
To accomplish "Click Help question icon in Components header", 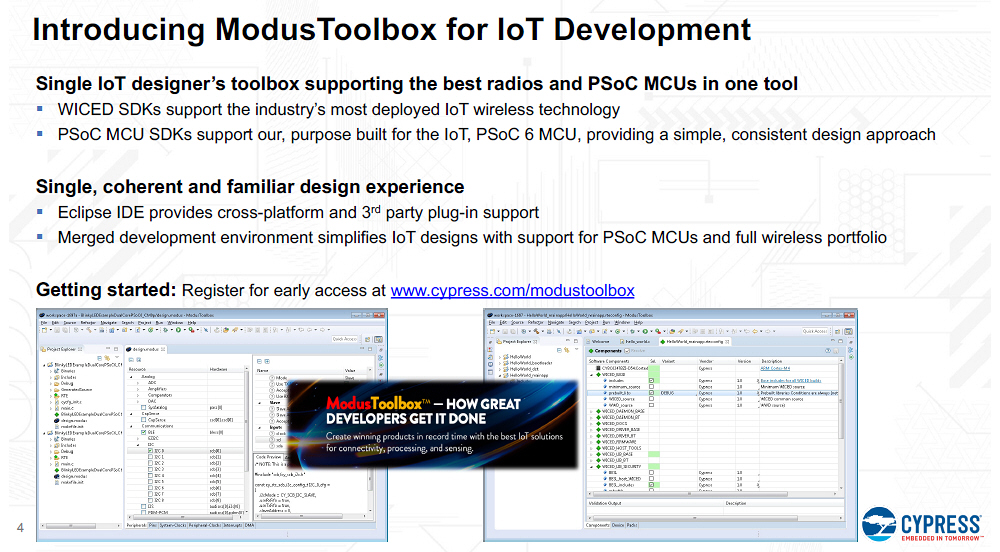I will pyautogui.click(x=828, y=351).
